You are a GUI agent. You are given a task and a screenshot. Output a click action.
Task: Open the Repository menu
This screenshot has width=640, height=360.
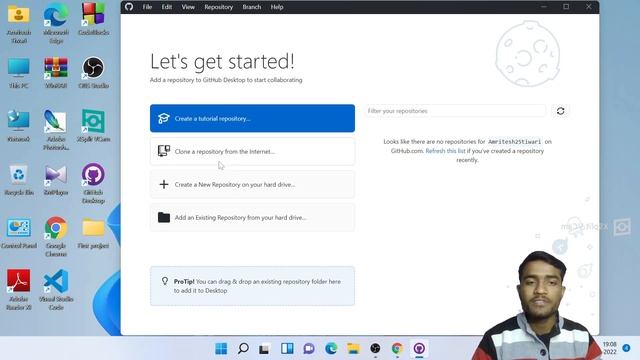(218, 7)
